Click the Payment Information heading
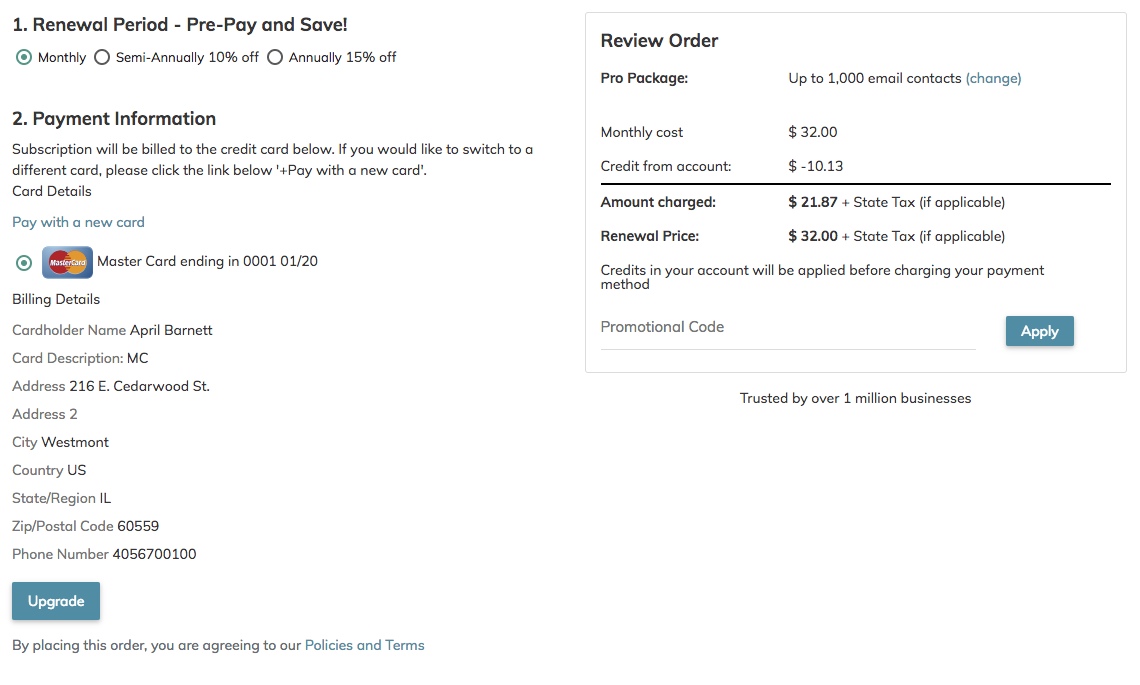Viewport: 1140px width, 685px height. click(114, 119)
